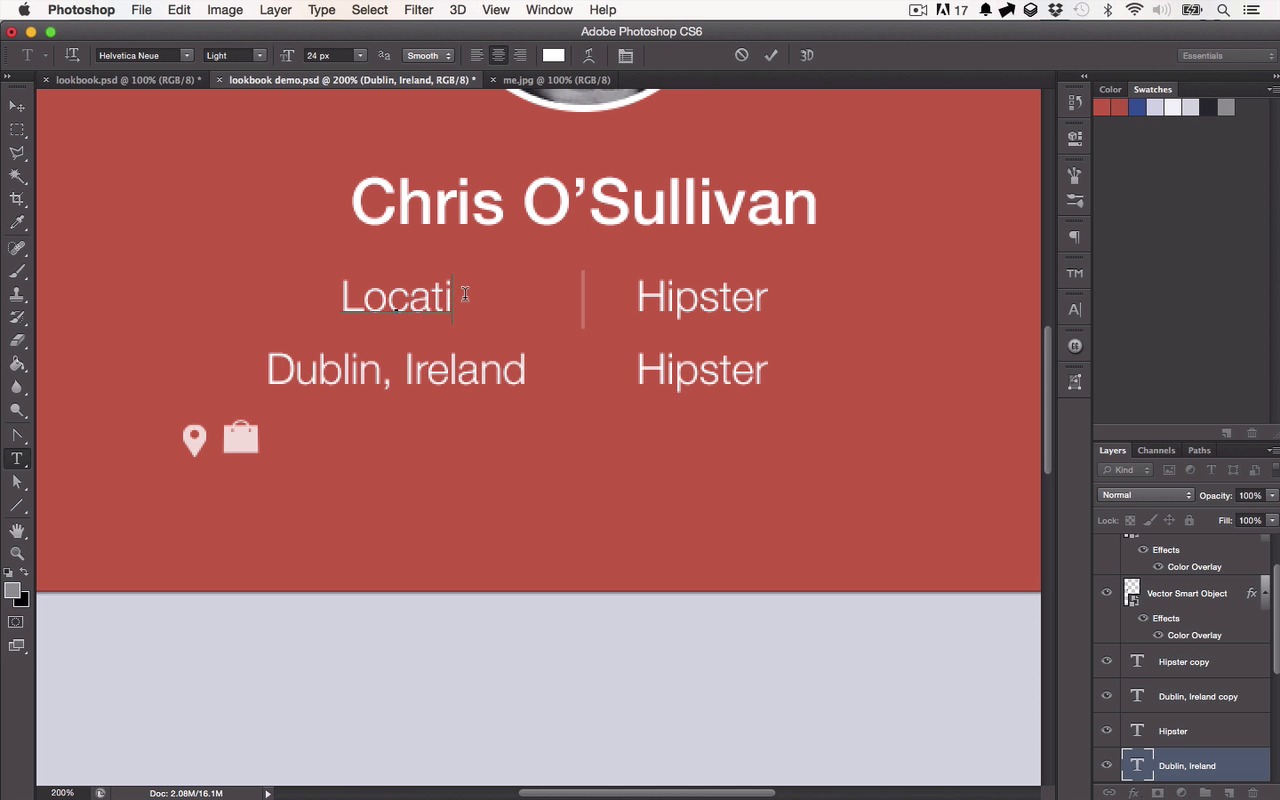1280x800 pixels.
Task: Hide the Hipster copy layer
Action: pos(1106,662)
